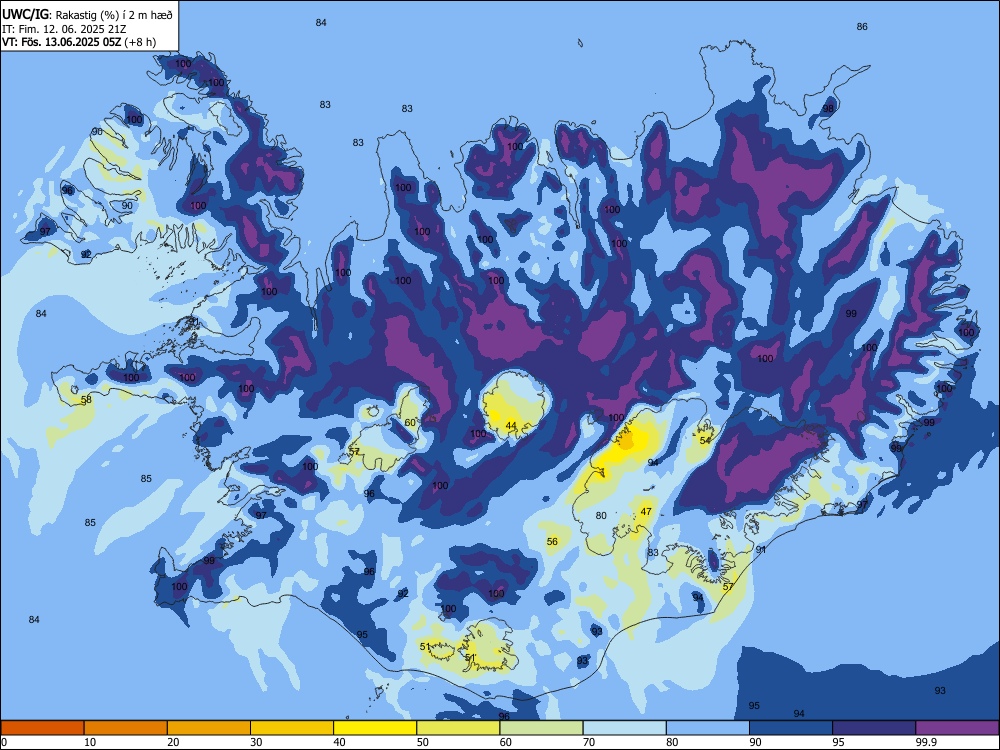Screen dimensions: 1000x750
Task: Pick the 95–99.9 deep indigo legend swatch
Action: [874, 728]
